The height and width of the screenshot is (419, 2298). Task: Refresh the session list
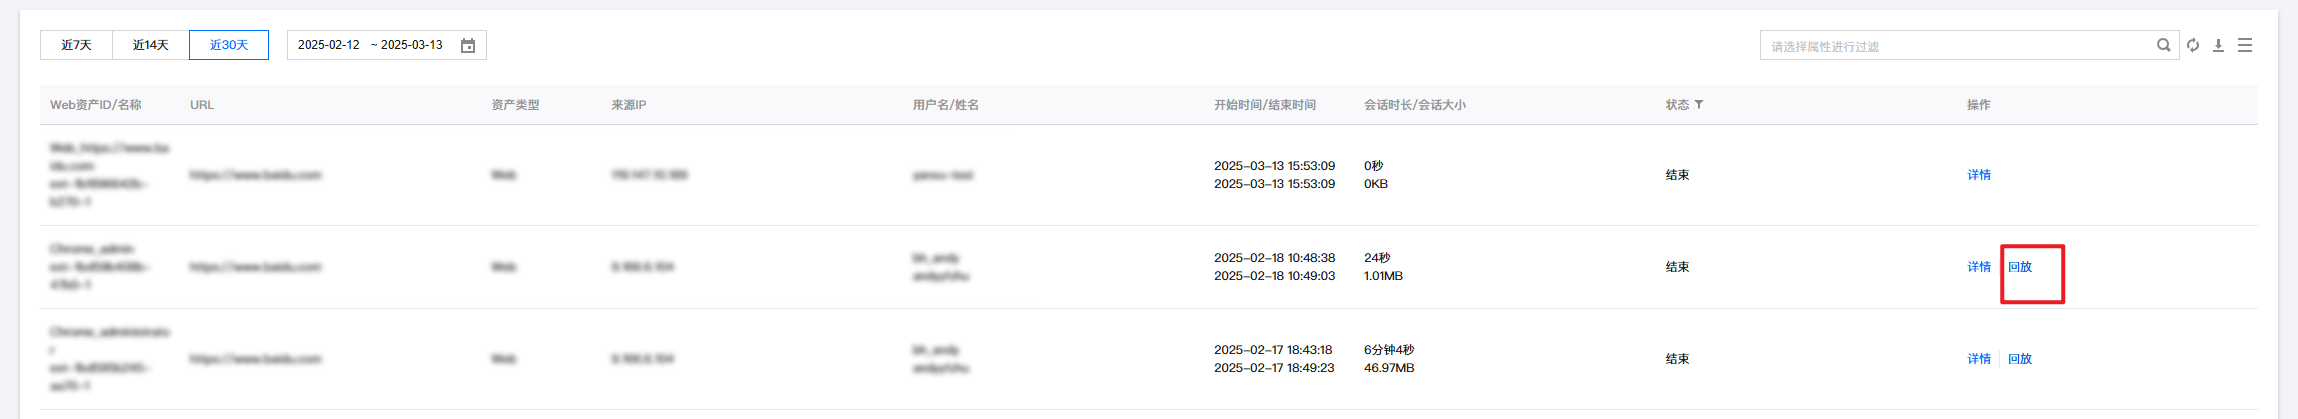tap(2193, 45)
